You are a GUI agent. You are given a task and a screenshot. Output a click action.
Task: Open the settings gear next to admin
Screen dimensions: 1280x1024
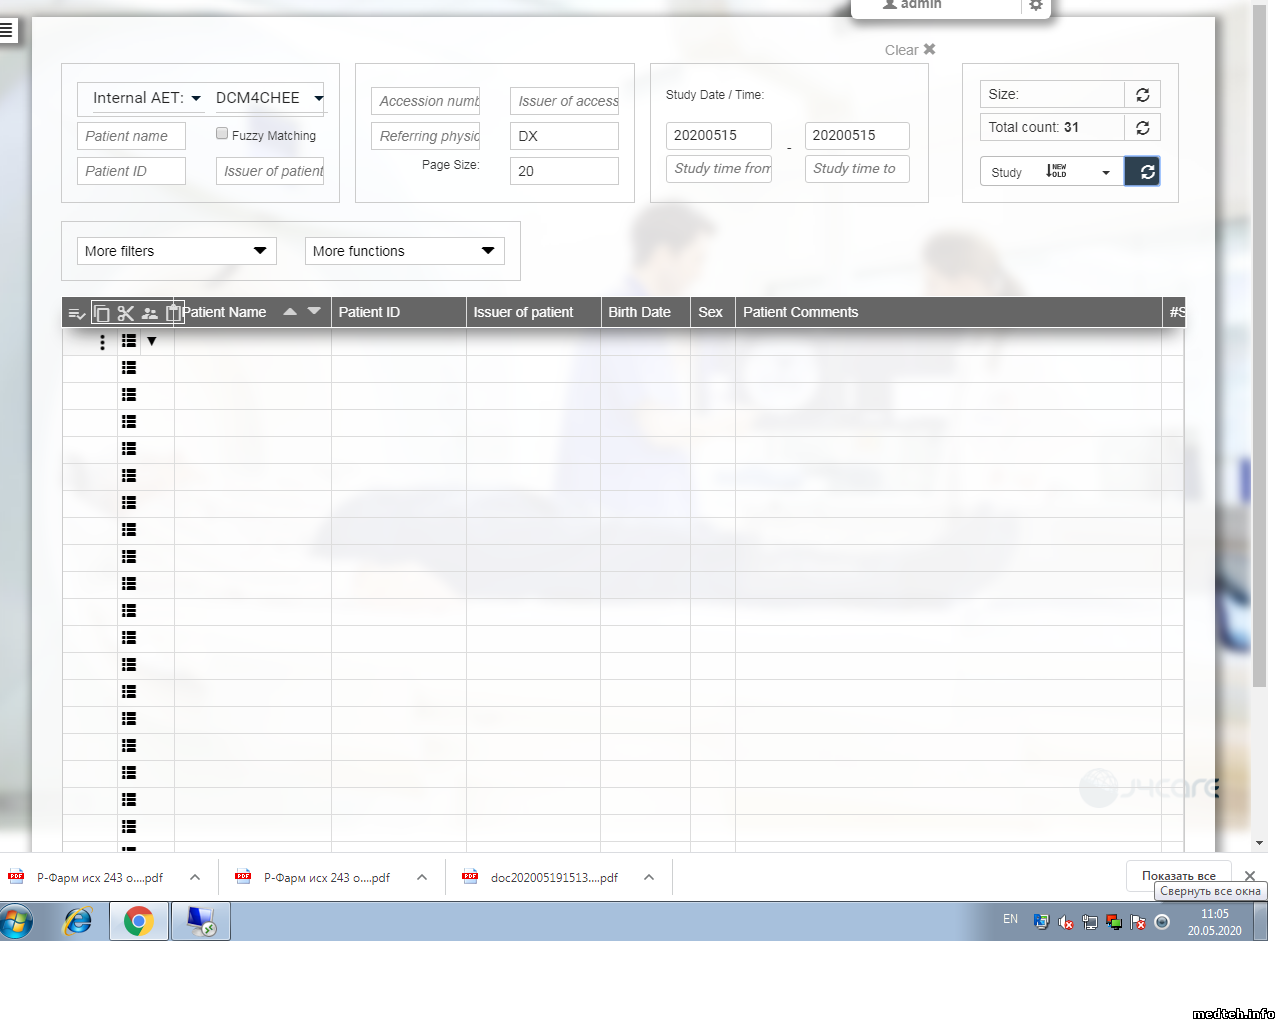click(x=1036, y=5)
